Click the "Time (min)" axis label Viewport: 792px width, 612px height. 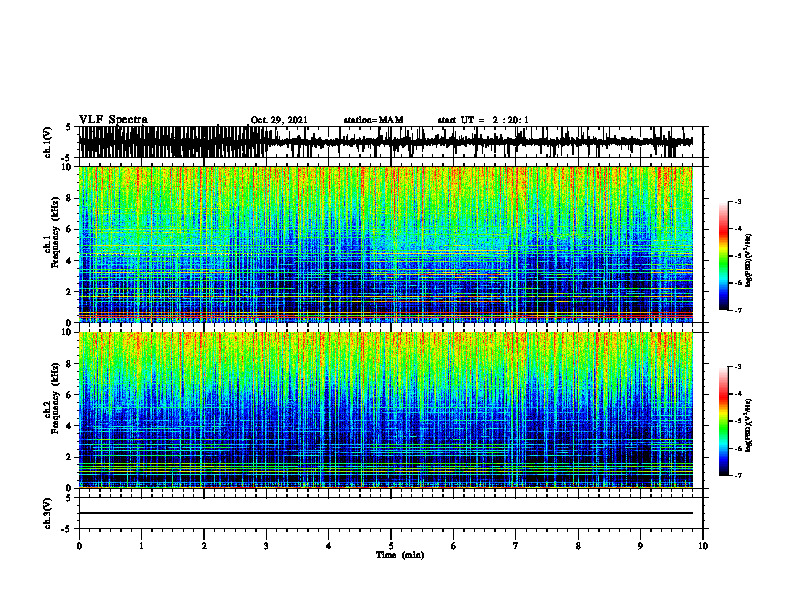click(400, 555)
